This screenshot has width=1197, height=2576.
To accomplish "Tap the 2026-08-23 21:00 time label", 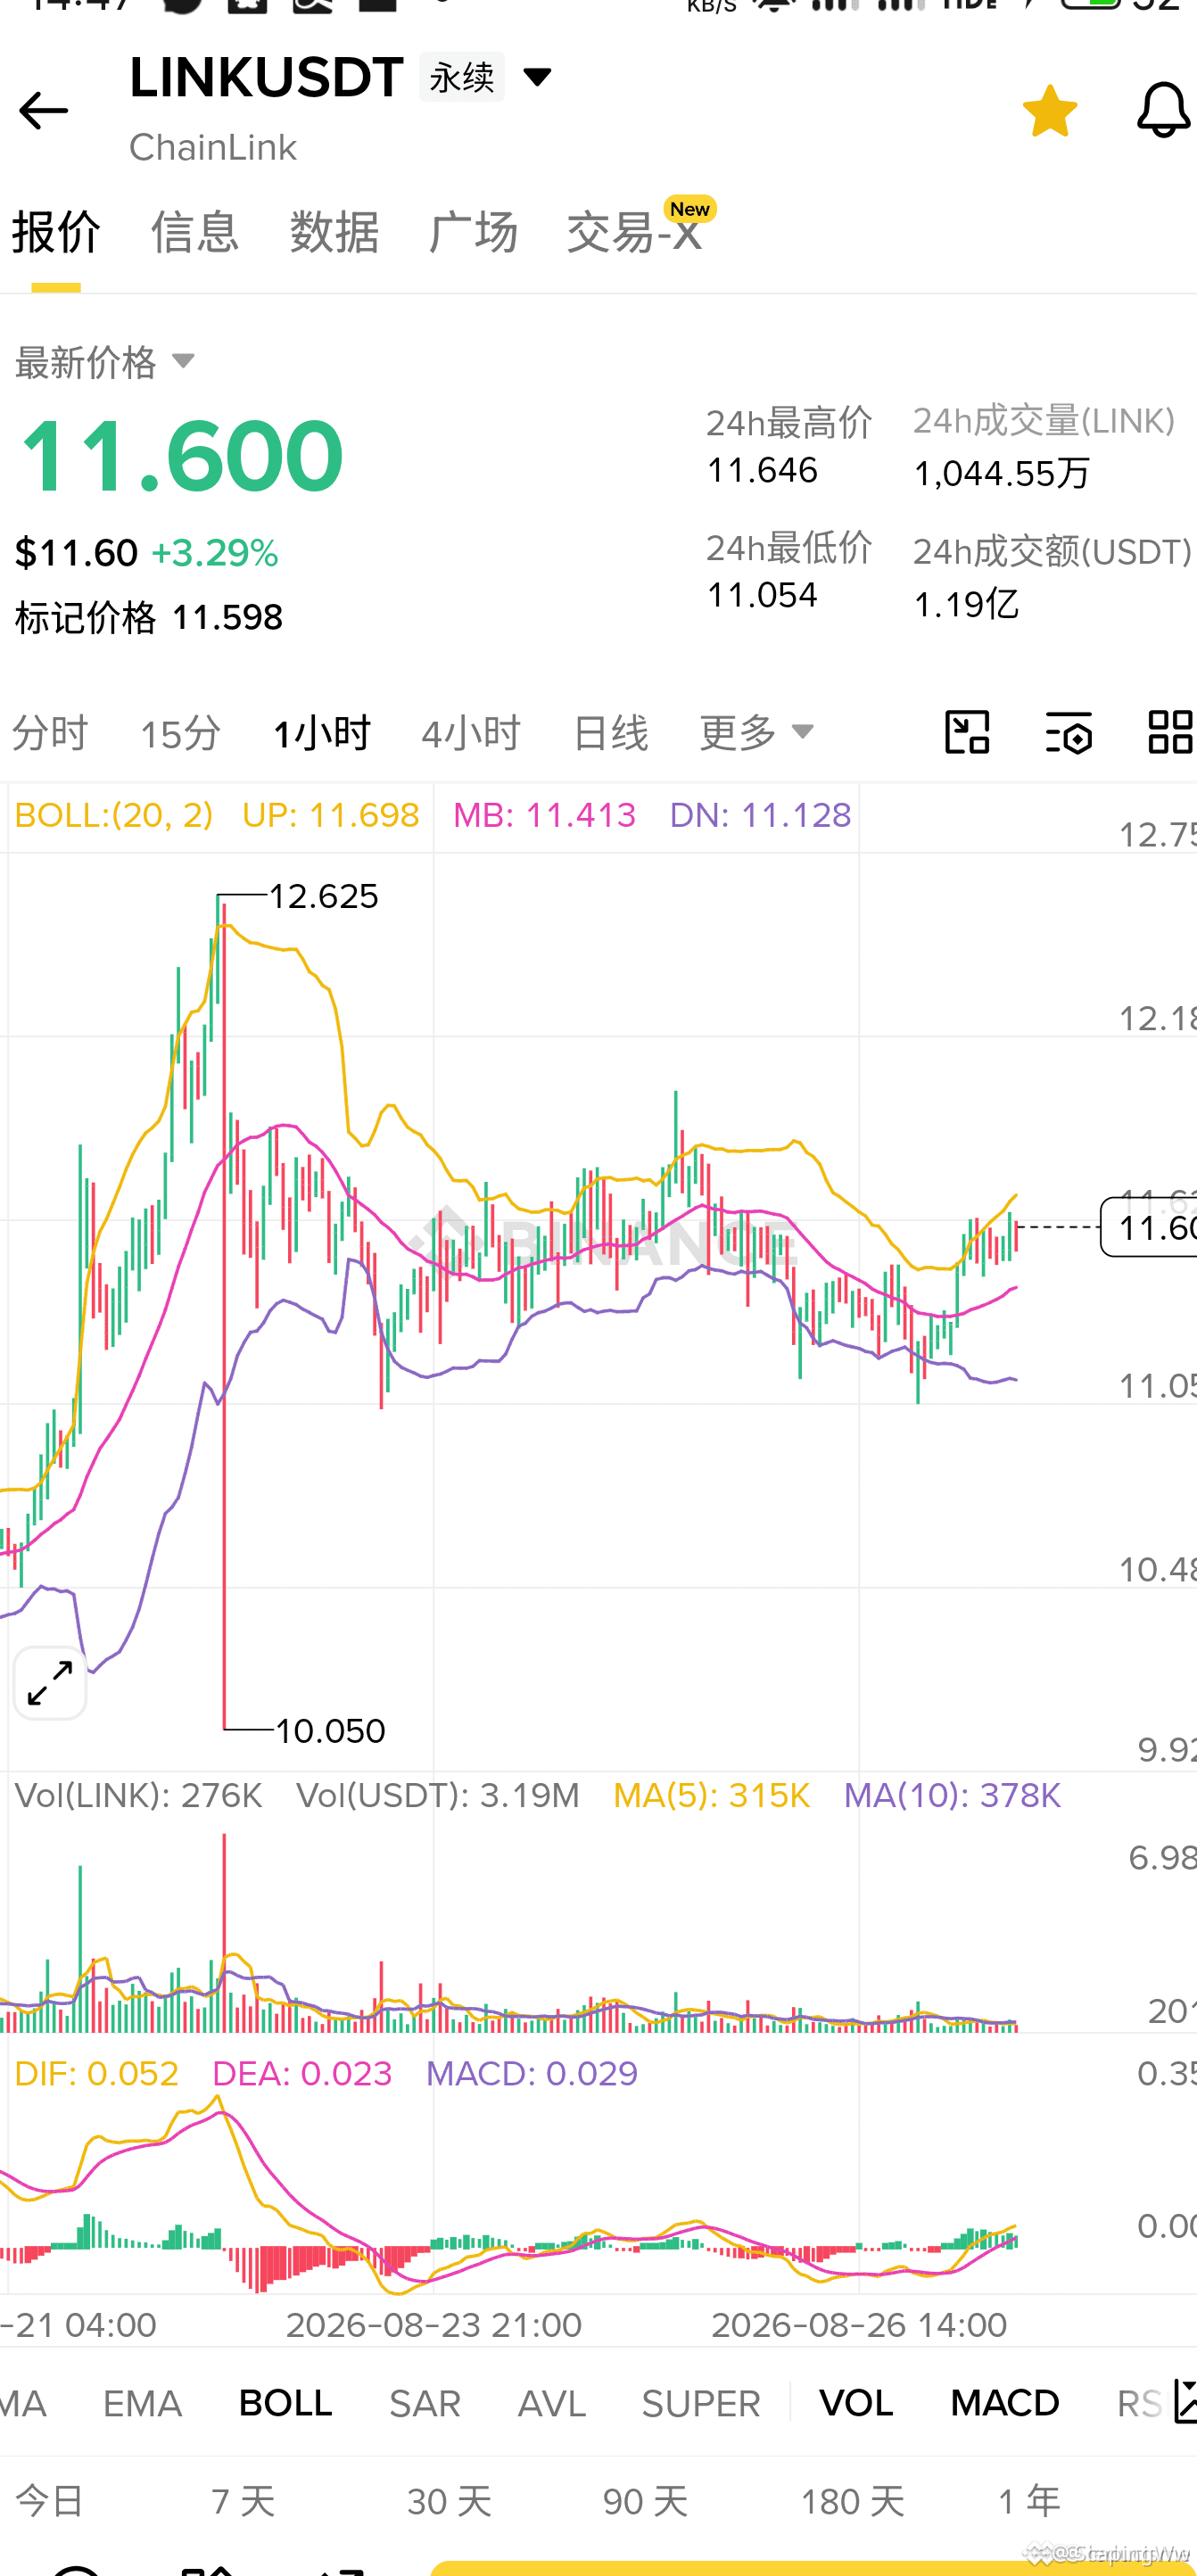I will [x=434, y=2325].
